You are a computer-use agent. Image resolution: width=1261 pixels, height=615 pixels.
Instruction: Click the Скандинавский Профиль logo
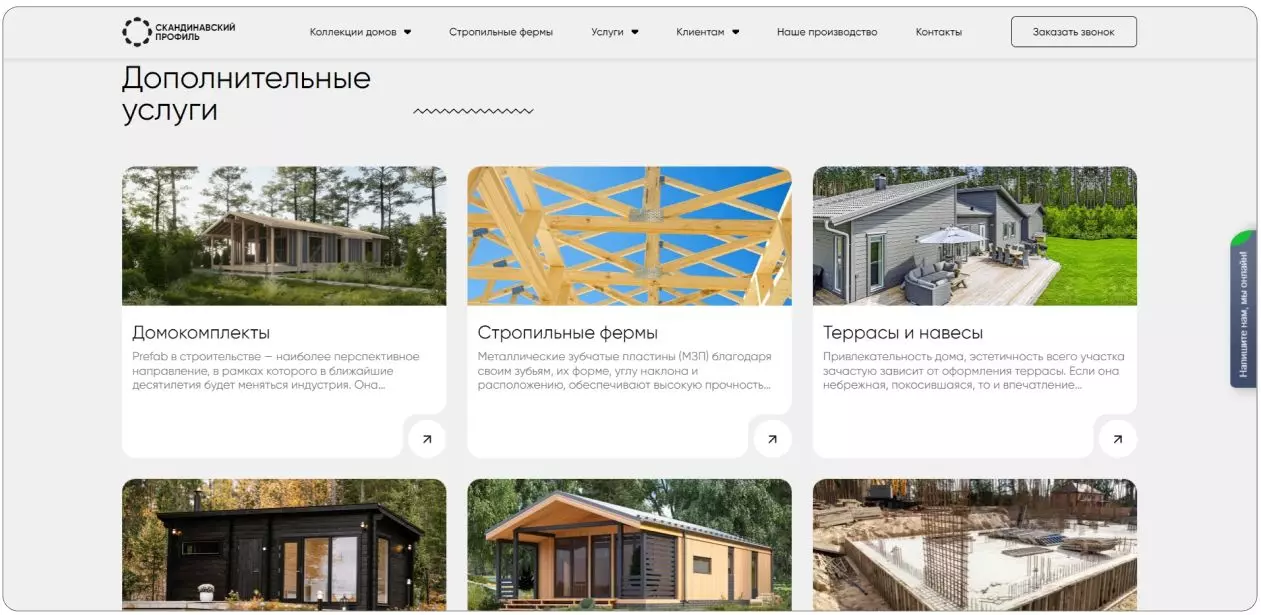179,32
